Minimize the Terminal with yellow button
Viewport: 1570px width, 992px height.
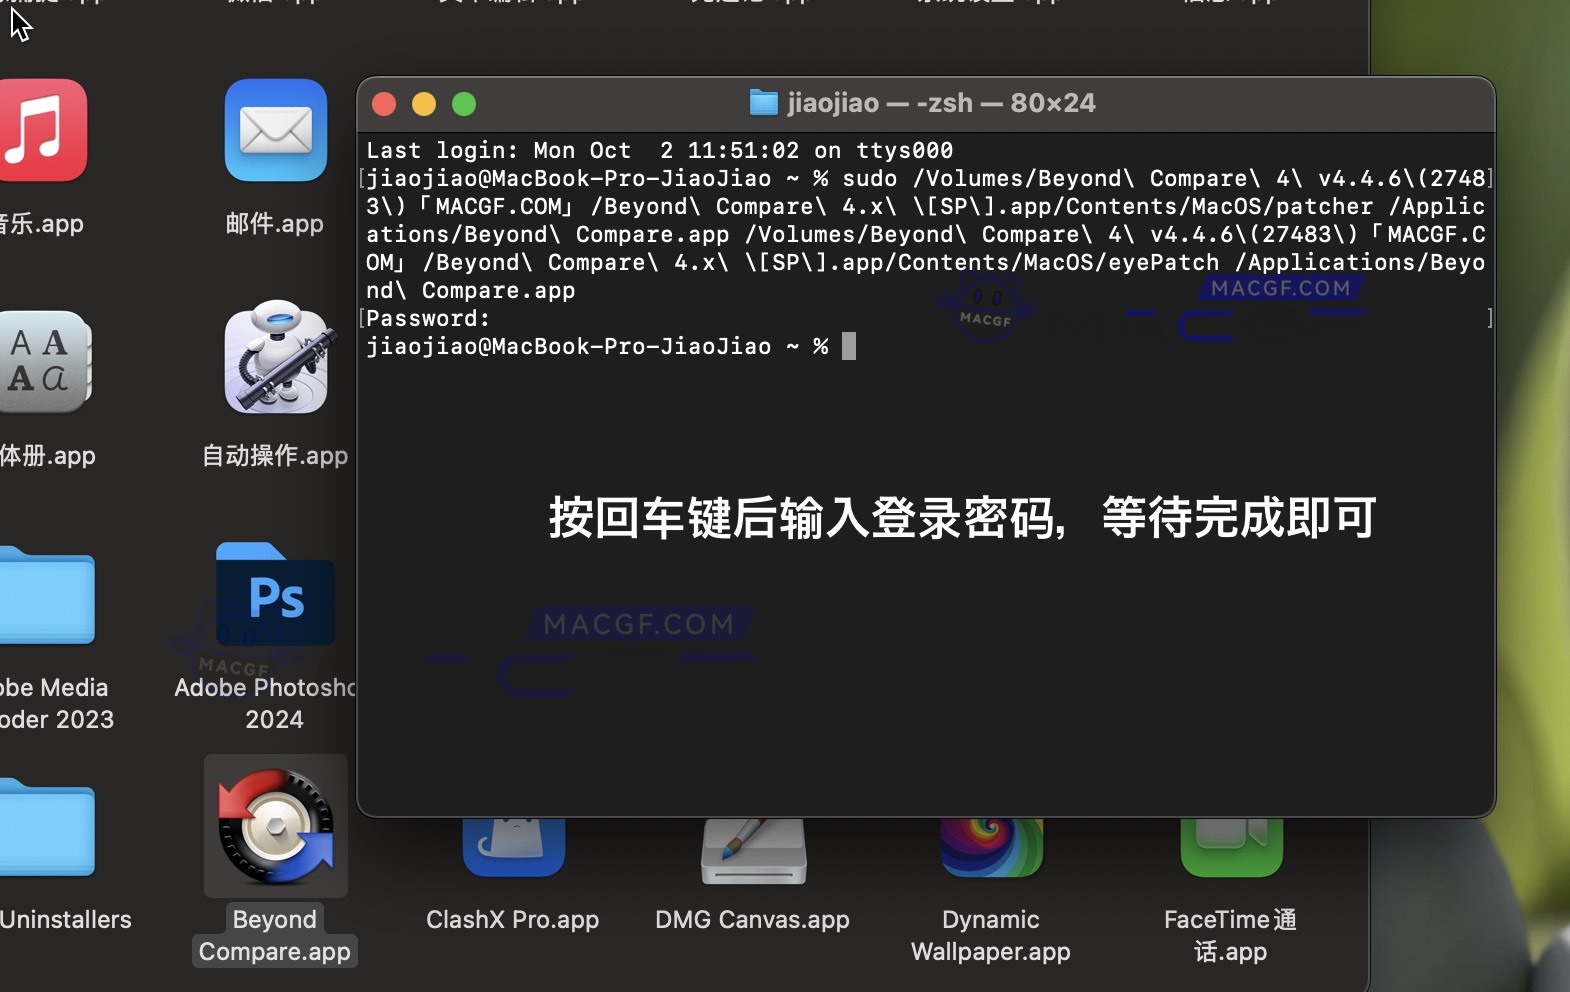coord(424,104)
